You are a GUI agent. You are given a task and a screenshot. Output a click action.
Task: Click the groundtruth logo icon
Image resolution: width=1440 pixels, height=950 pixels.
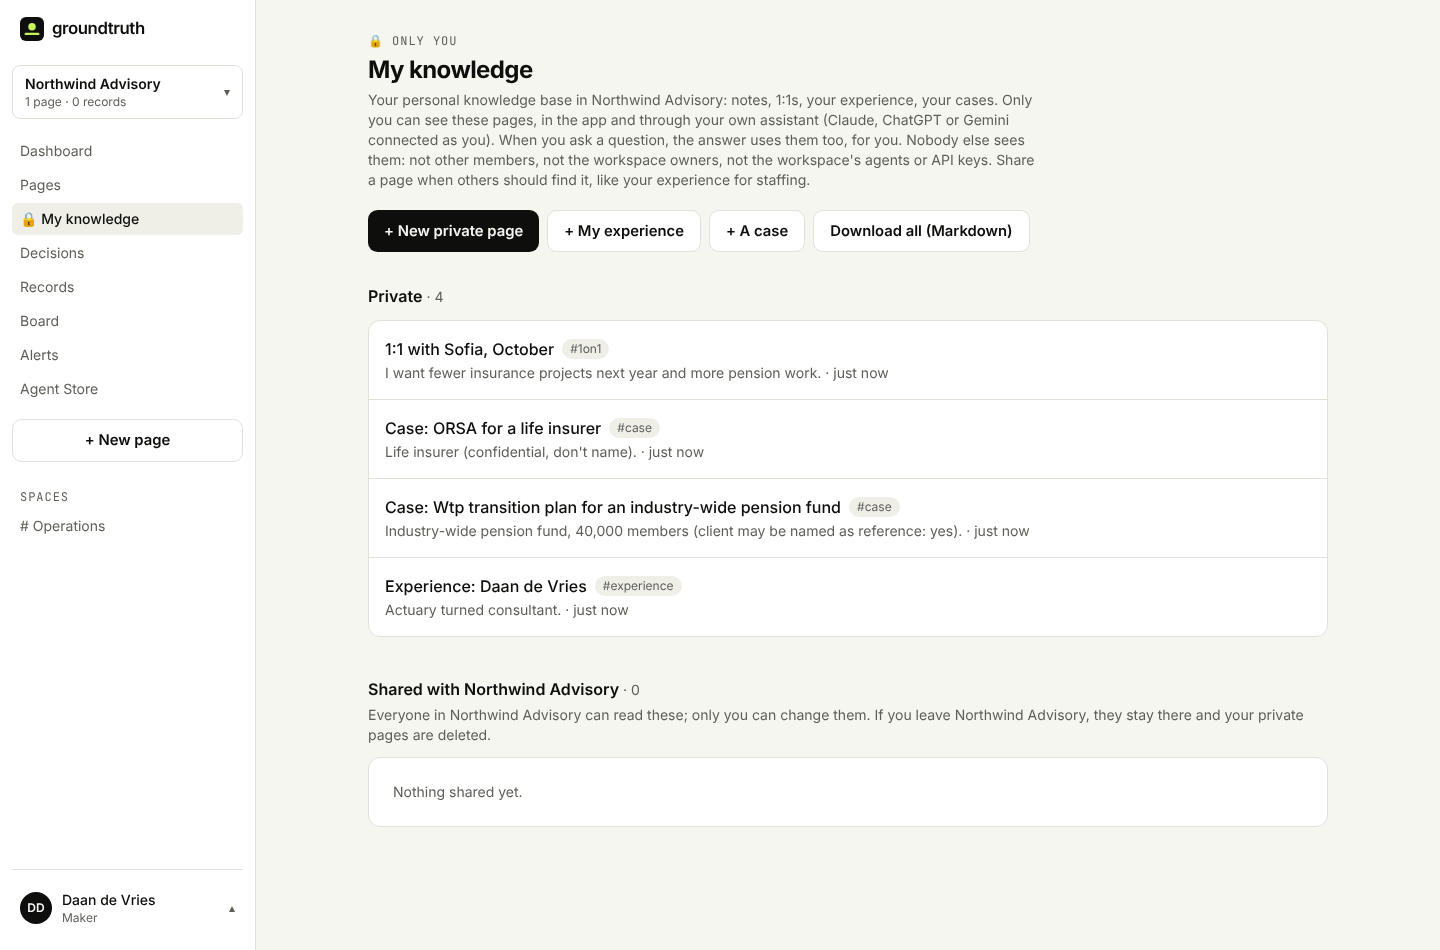pos(32,28)
